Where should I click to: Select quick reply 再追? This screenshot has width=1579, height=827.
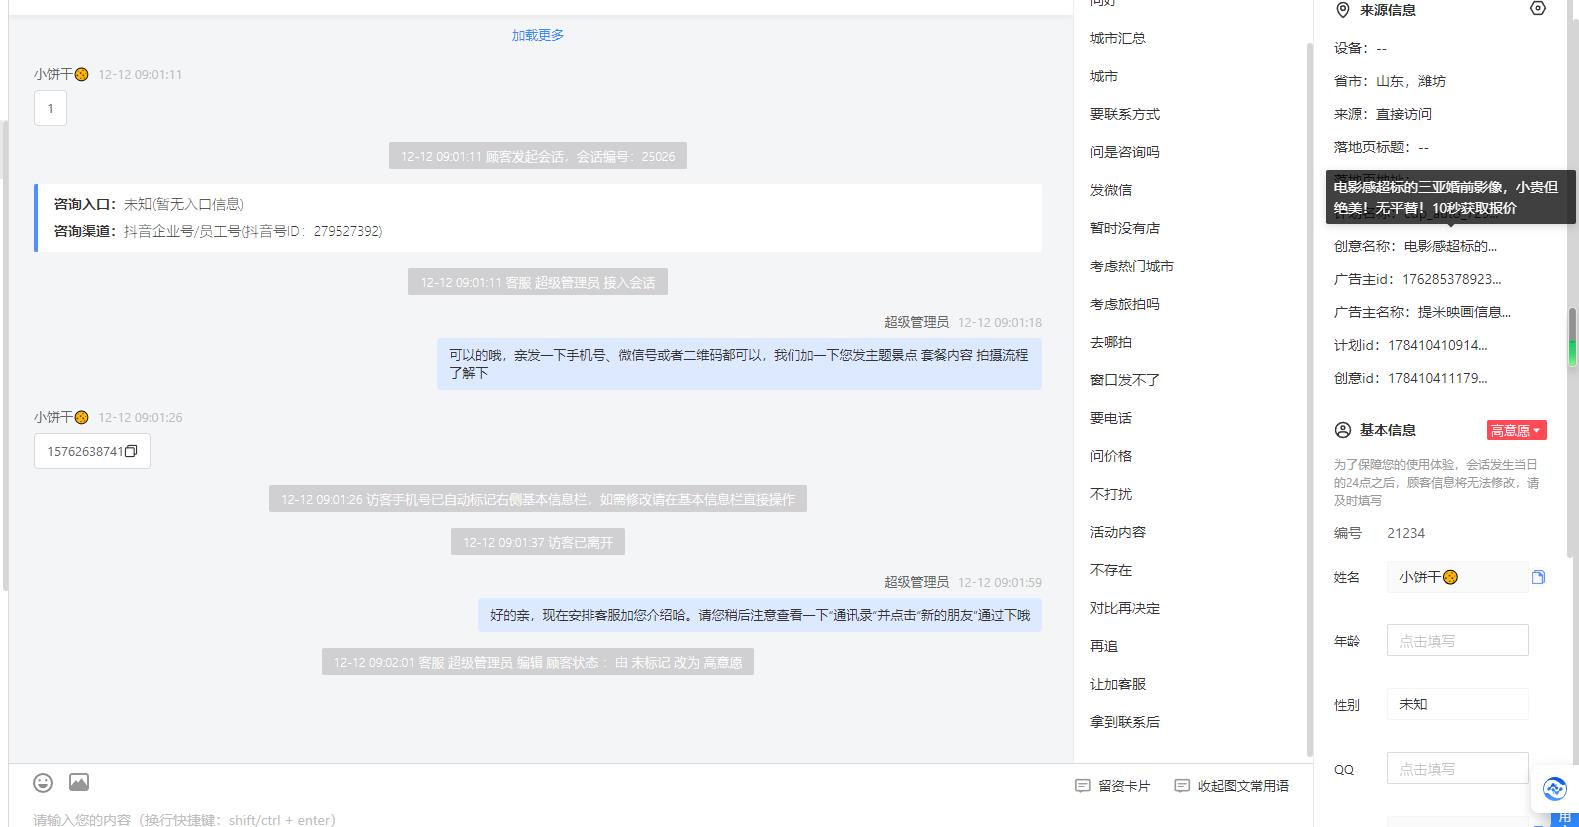(1104, 646)
